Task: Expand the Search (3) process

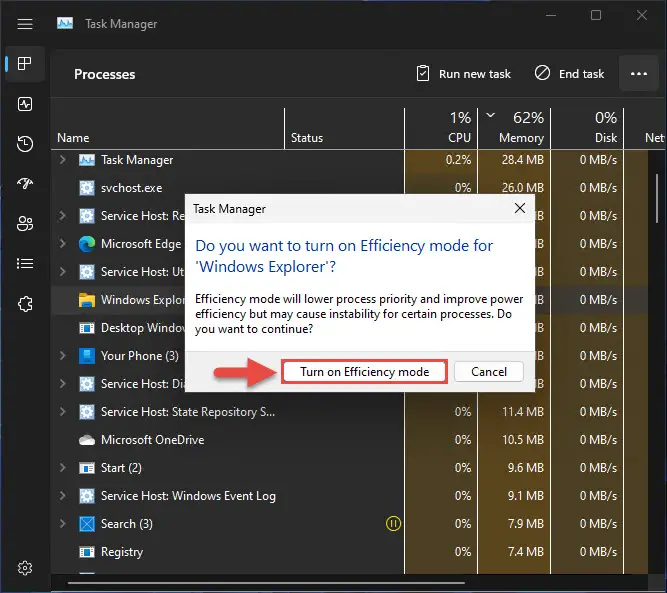Action: tap(63, 524)
